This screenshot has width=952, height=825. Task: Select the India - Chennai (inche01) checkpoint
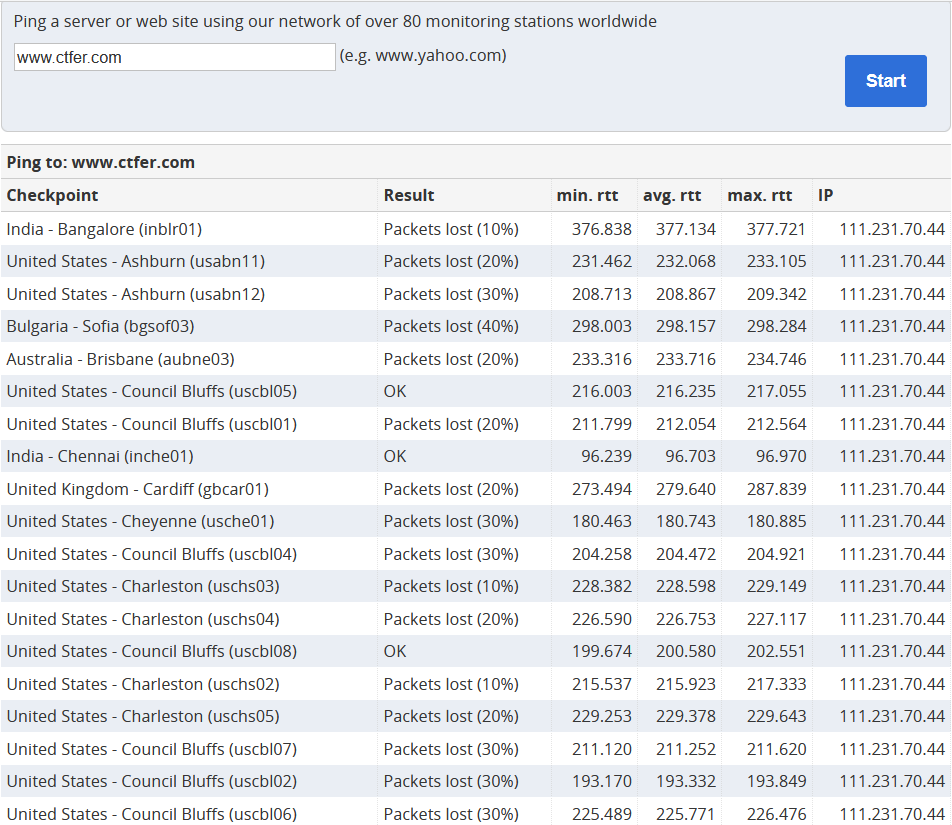100,456
